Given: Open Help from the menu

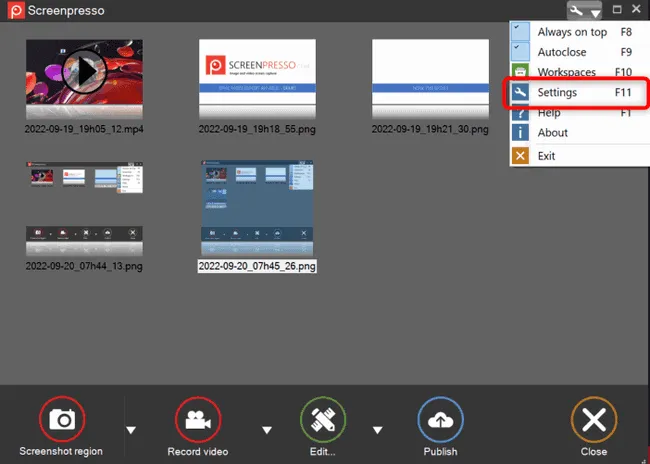Looking at the screenshot, I should pos(549,114).
